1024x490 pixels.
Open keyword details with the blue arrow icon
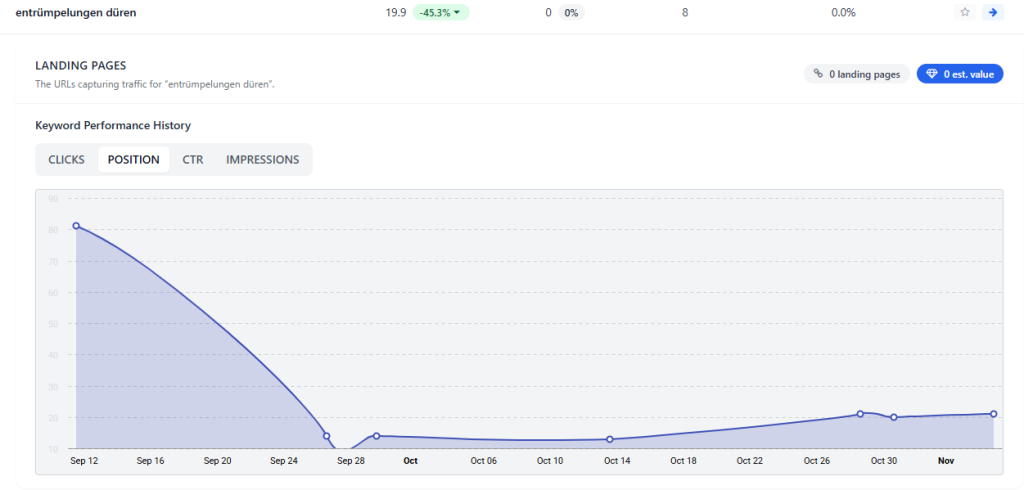992,13
